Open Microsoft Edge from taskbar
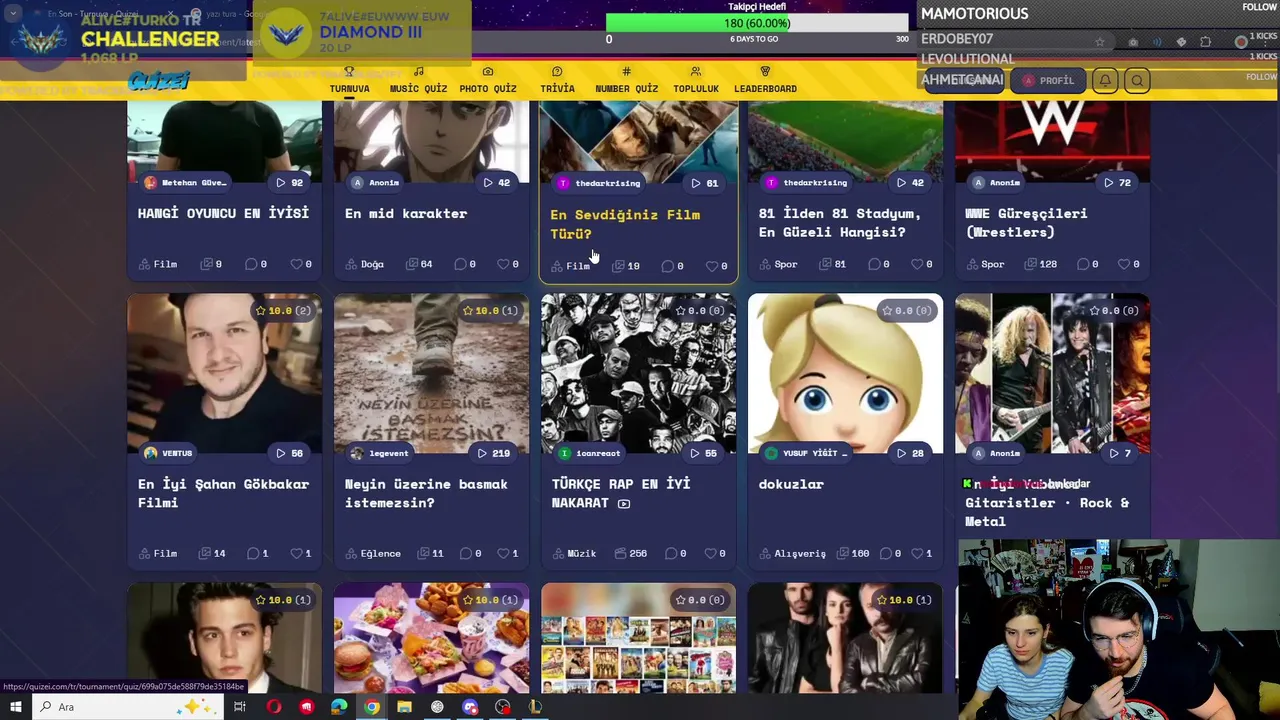The width and height of the screenshot is (1280, 720). click(339, 707)
